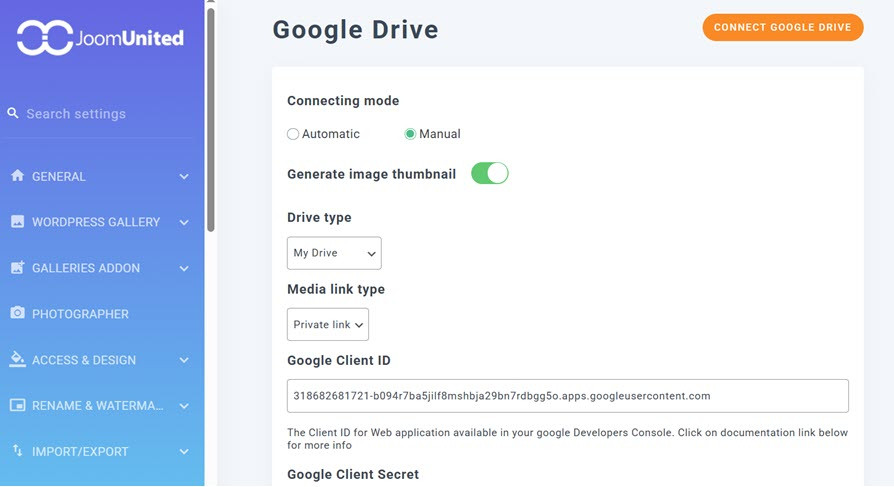The height and width of the screenshot is (487, 894).
Task: Toggle Generate image thumbnail switch
Action: [x=490, y=173]
